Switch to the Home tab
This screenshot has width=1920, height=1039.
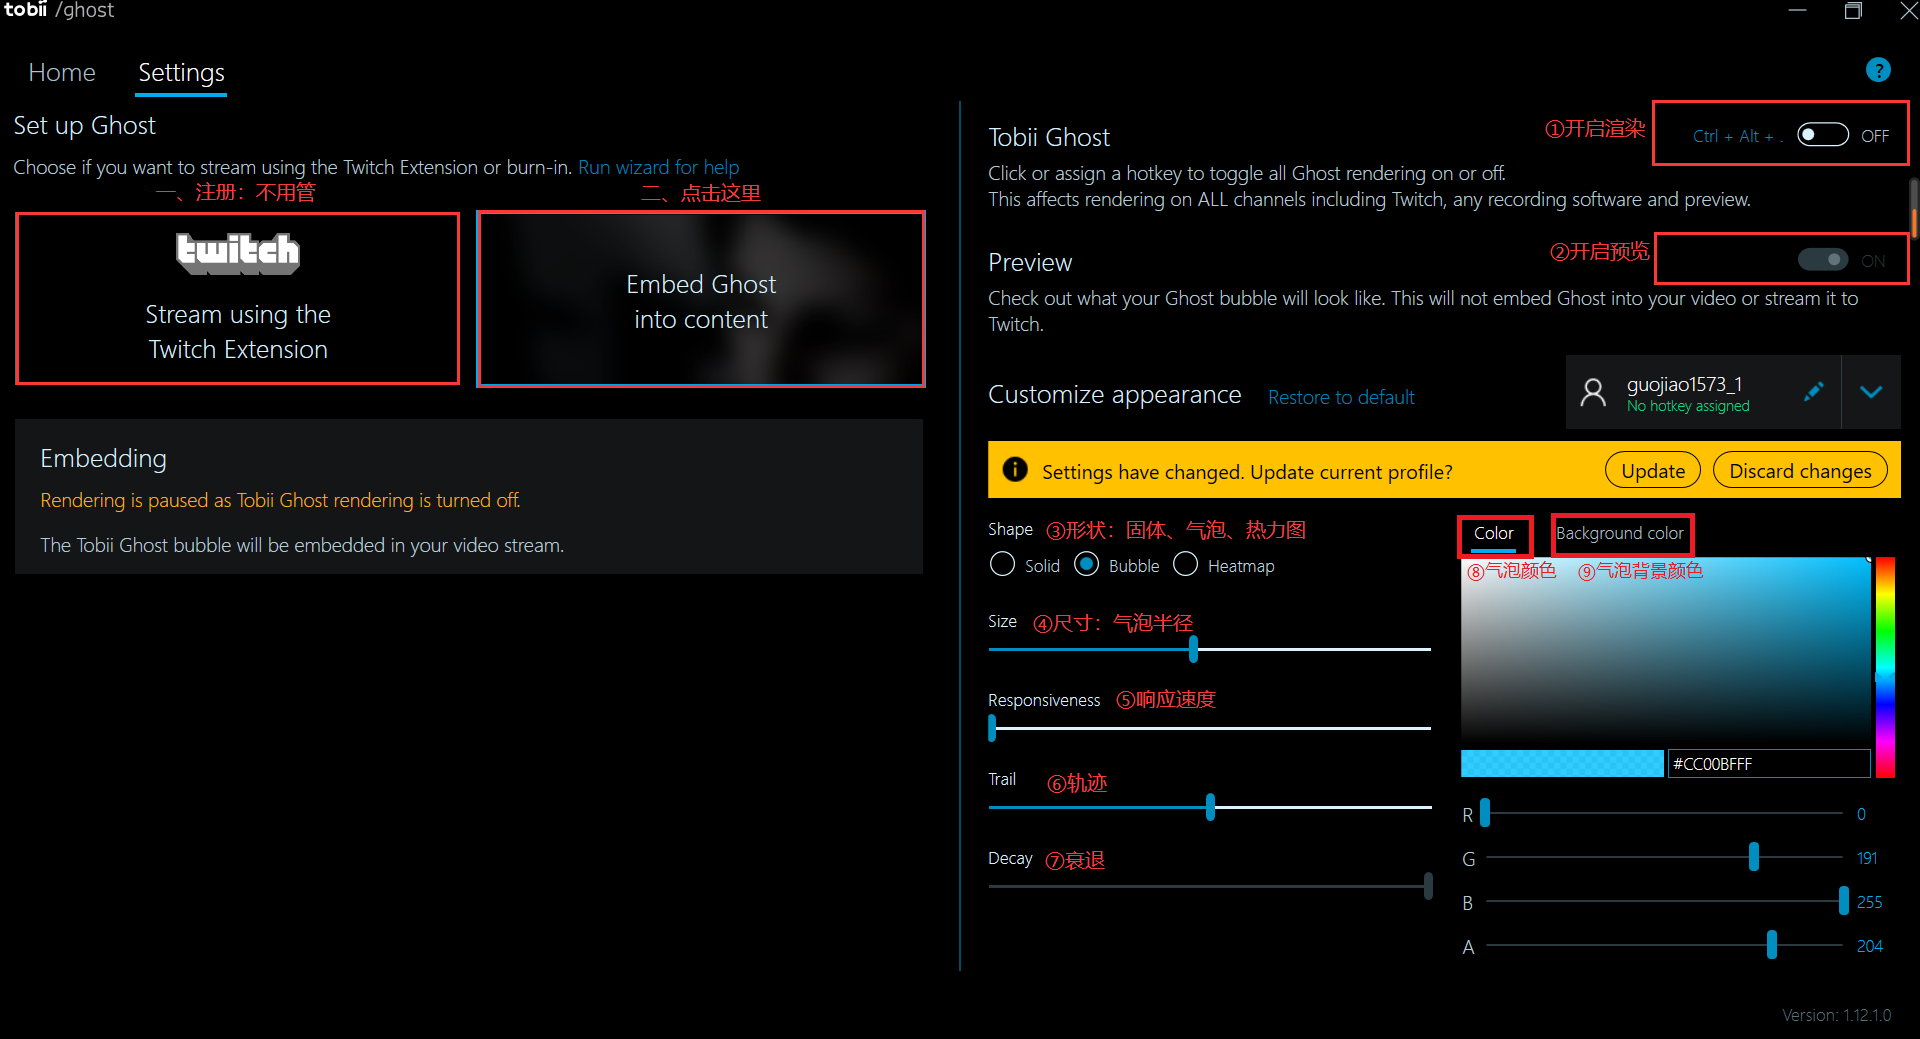[x=62, y=72]
